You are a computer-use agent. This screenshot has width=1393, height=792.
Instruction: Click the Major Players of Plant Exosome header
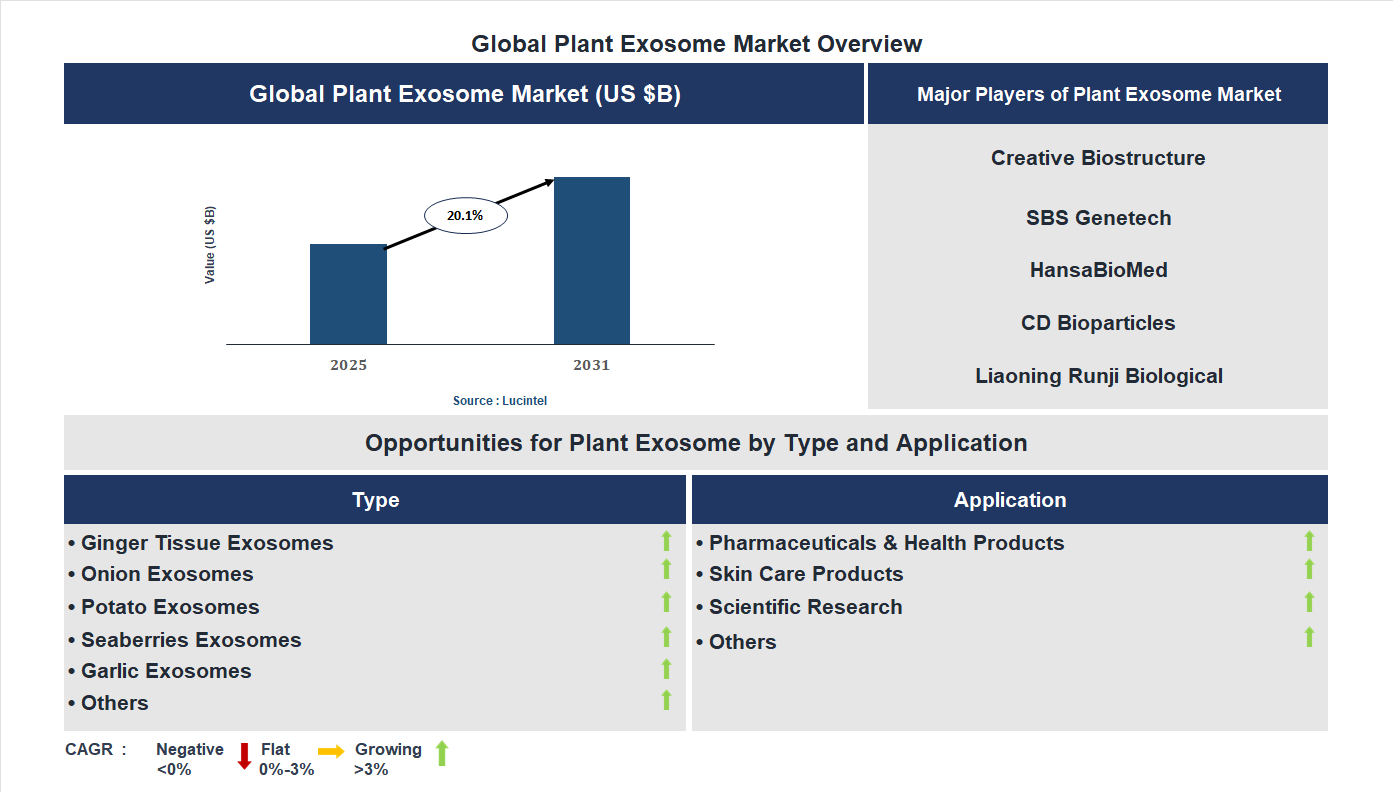1098,93
